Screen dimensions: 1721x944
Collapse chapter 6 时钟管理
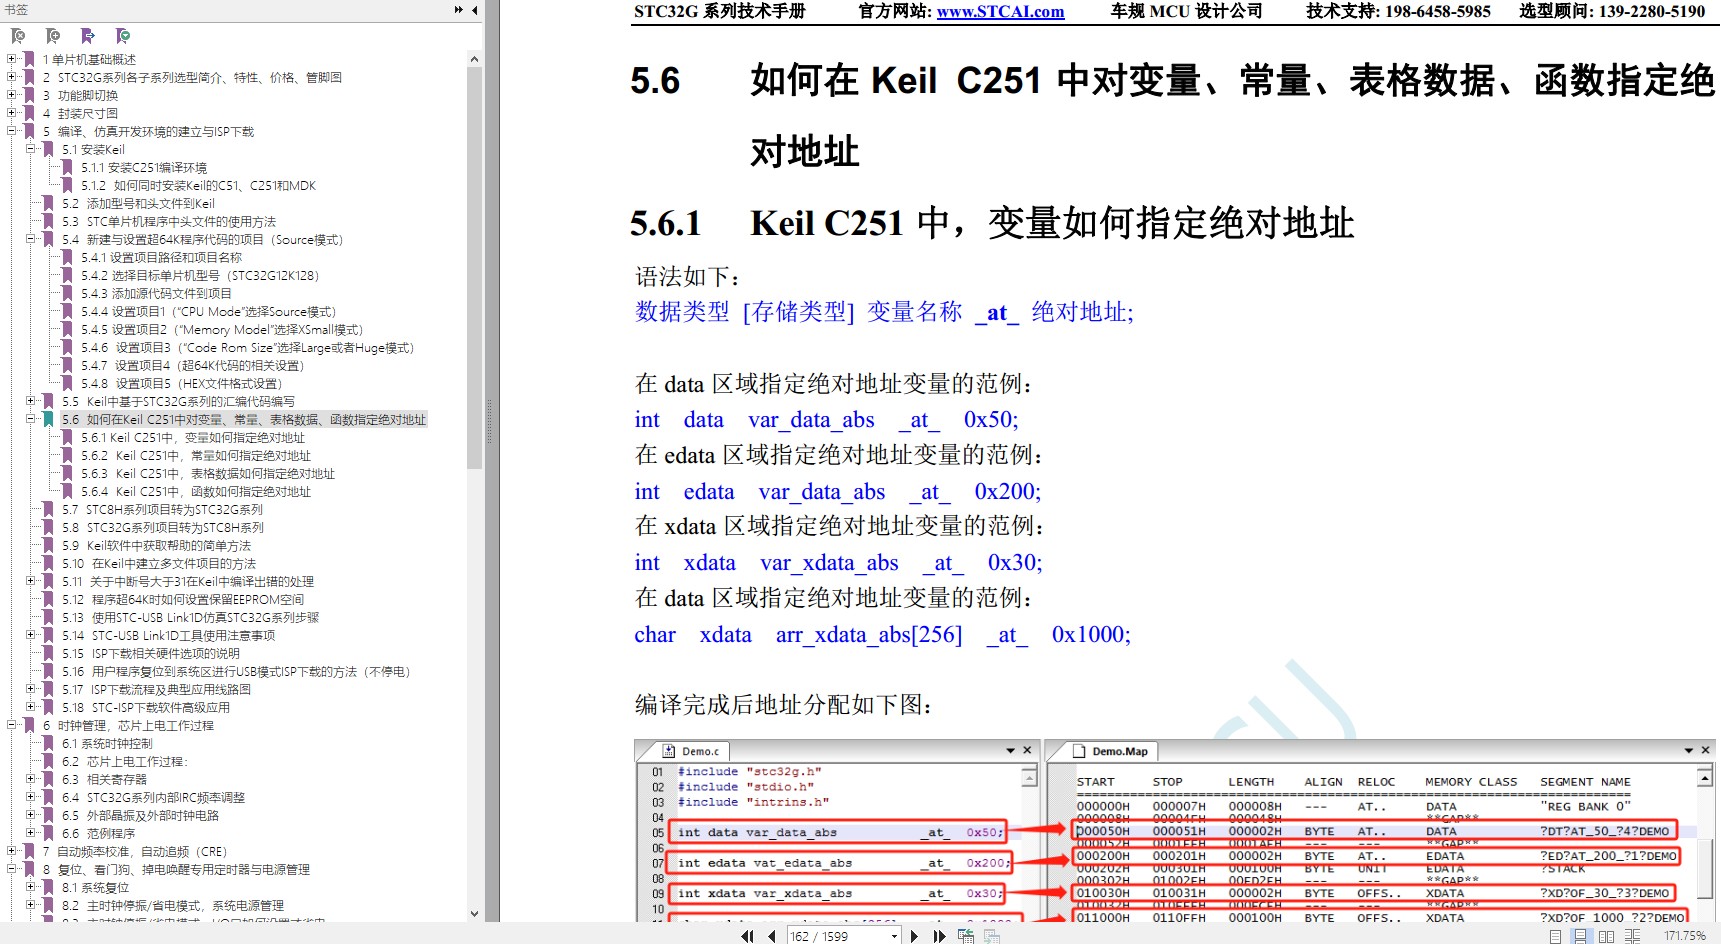tap(12, 725)
